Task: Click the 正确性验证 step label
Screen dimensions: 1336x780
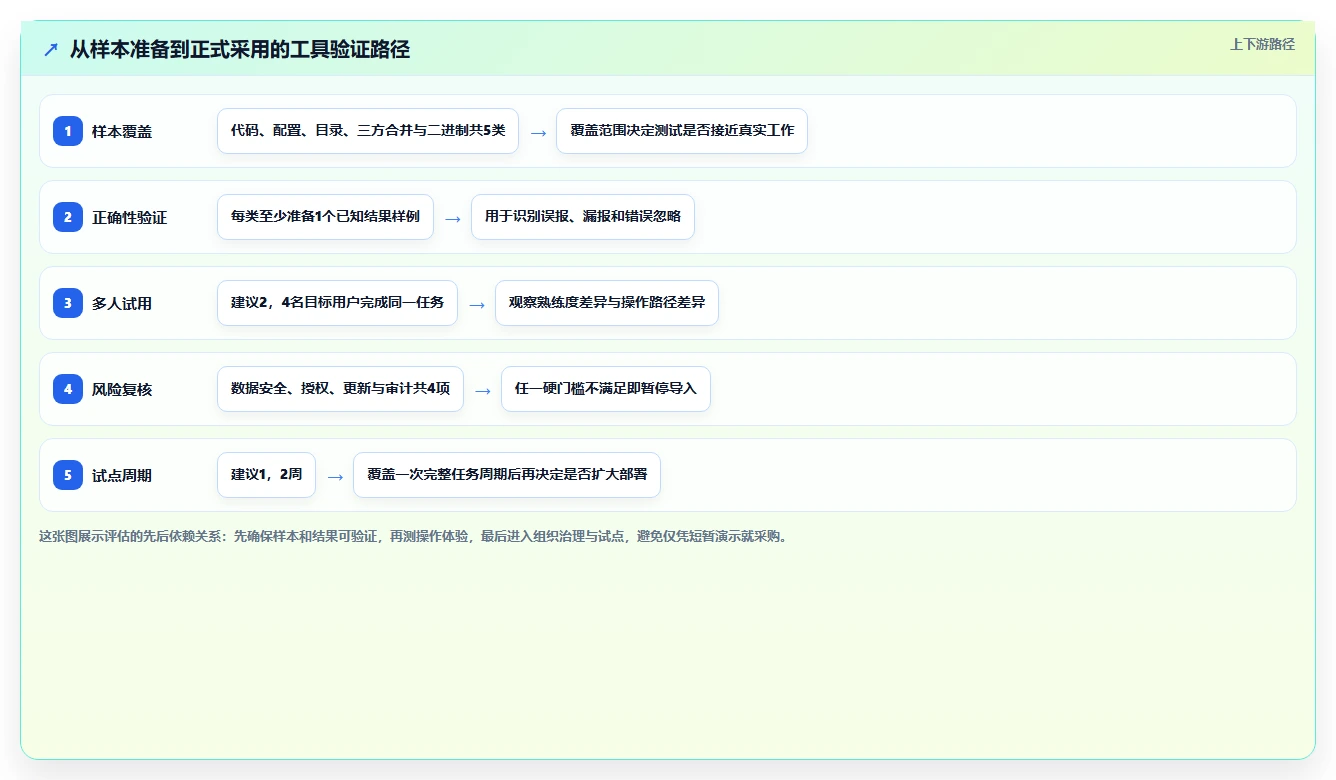Action: [x=130, y=217]
